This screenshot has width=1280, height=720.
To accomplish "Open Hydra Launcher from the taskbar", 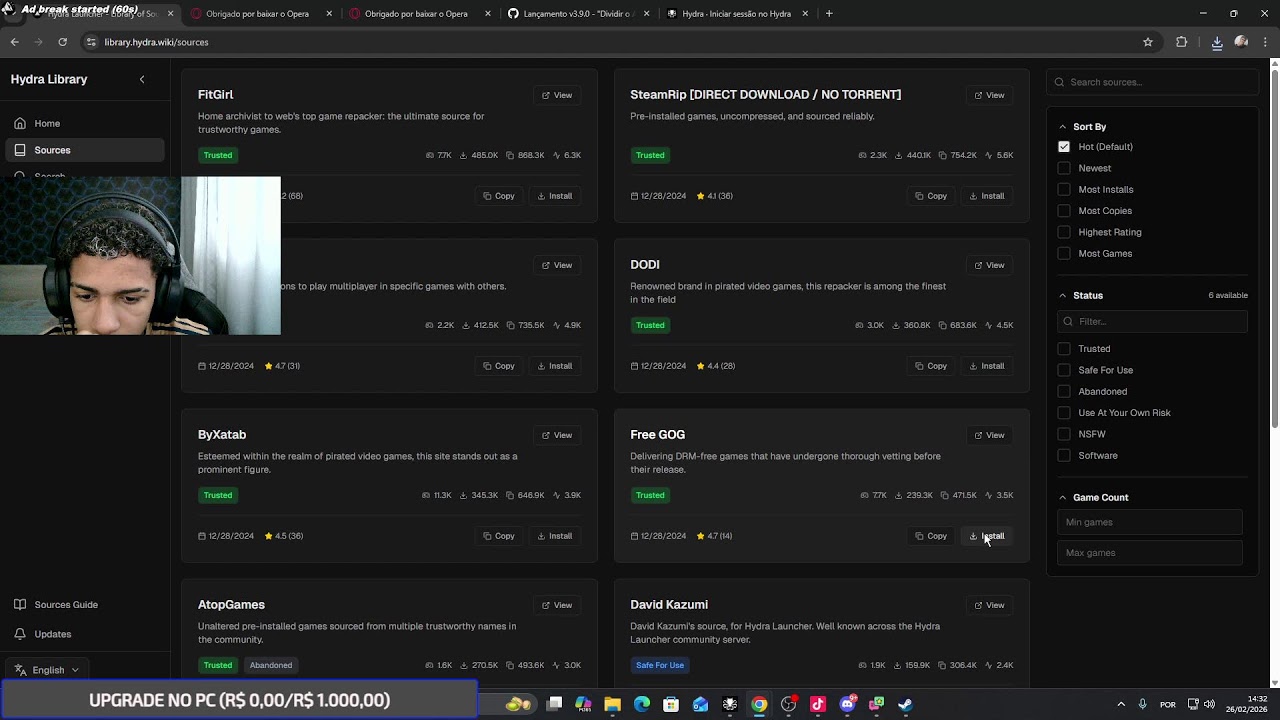I will tap(730, 704).
